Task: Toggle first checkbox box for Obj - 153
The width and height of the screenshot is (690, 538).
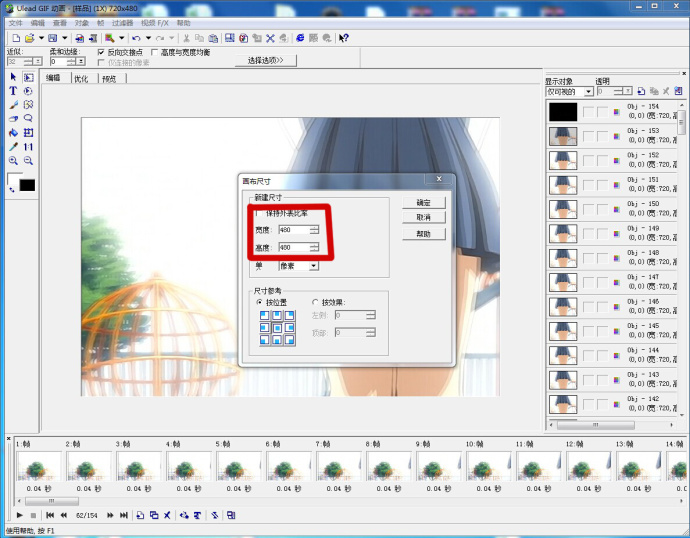Action: (x=588, y=136)
